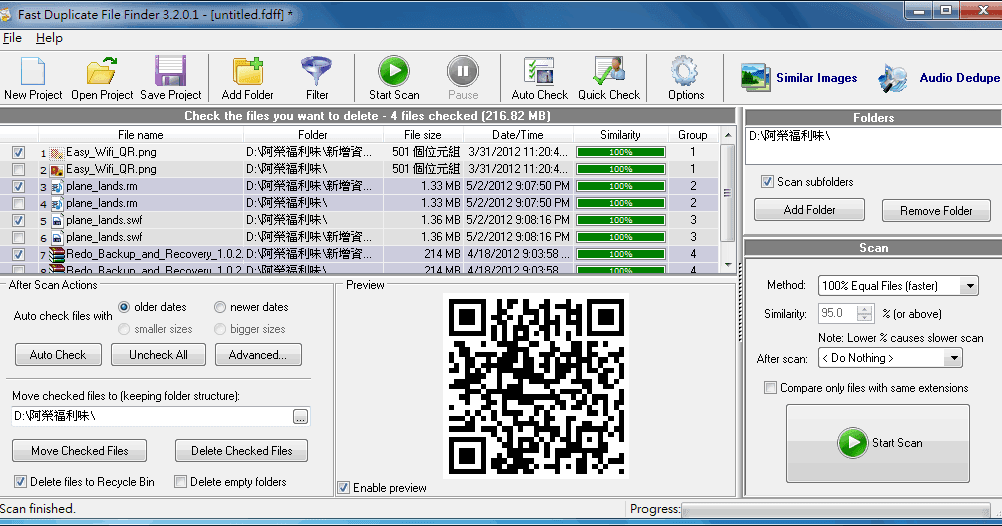Click the plane_lands.swf icon in row 5
The width and height of the screenshot is (1002, 526).
[57, 220]
